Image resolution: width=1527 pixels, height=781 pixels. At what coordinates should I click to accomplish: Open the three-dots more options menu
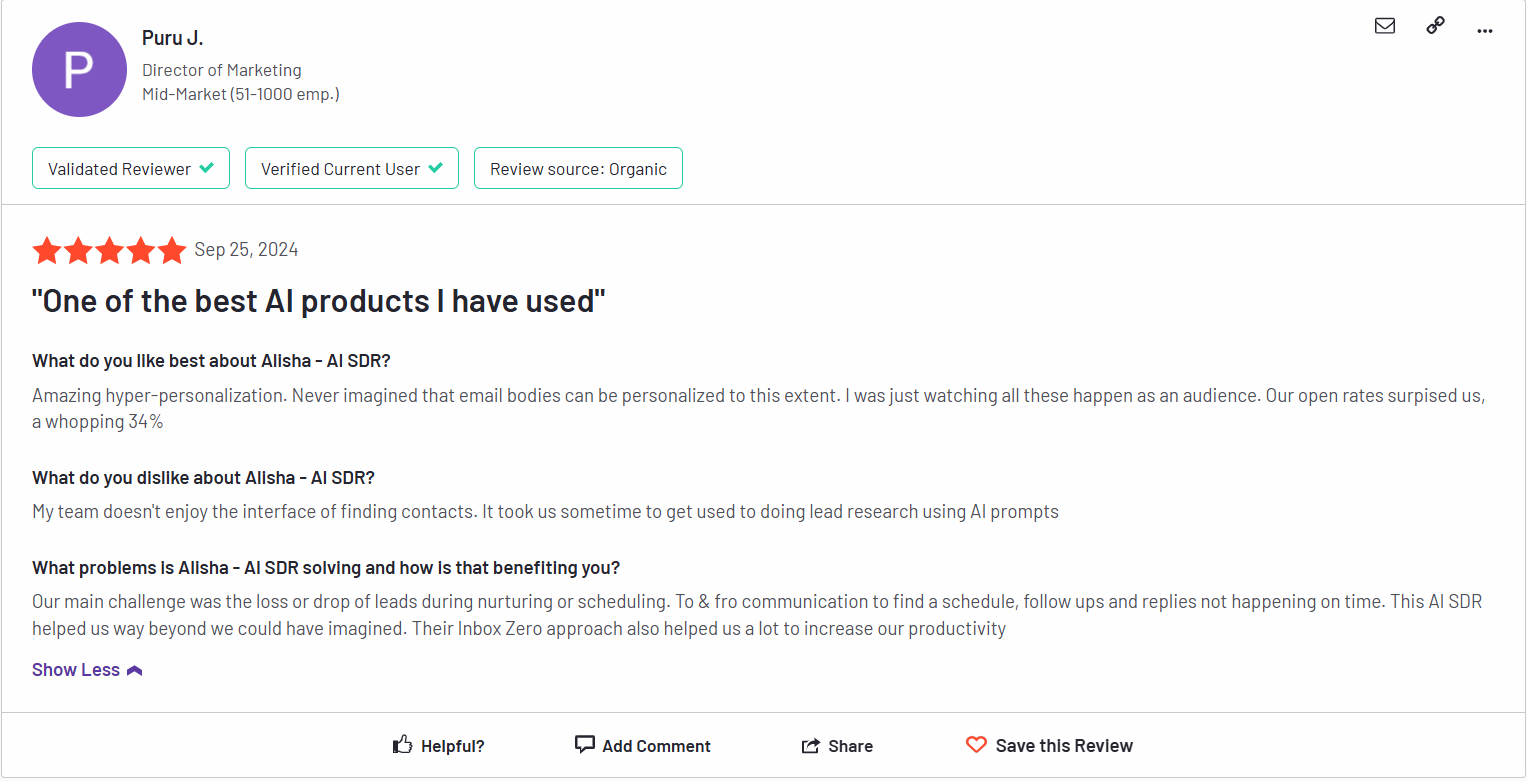click(1485, 31)
